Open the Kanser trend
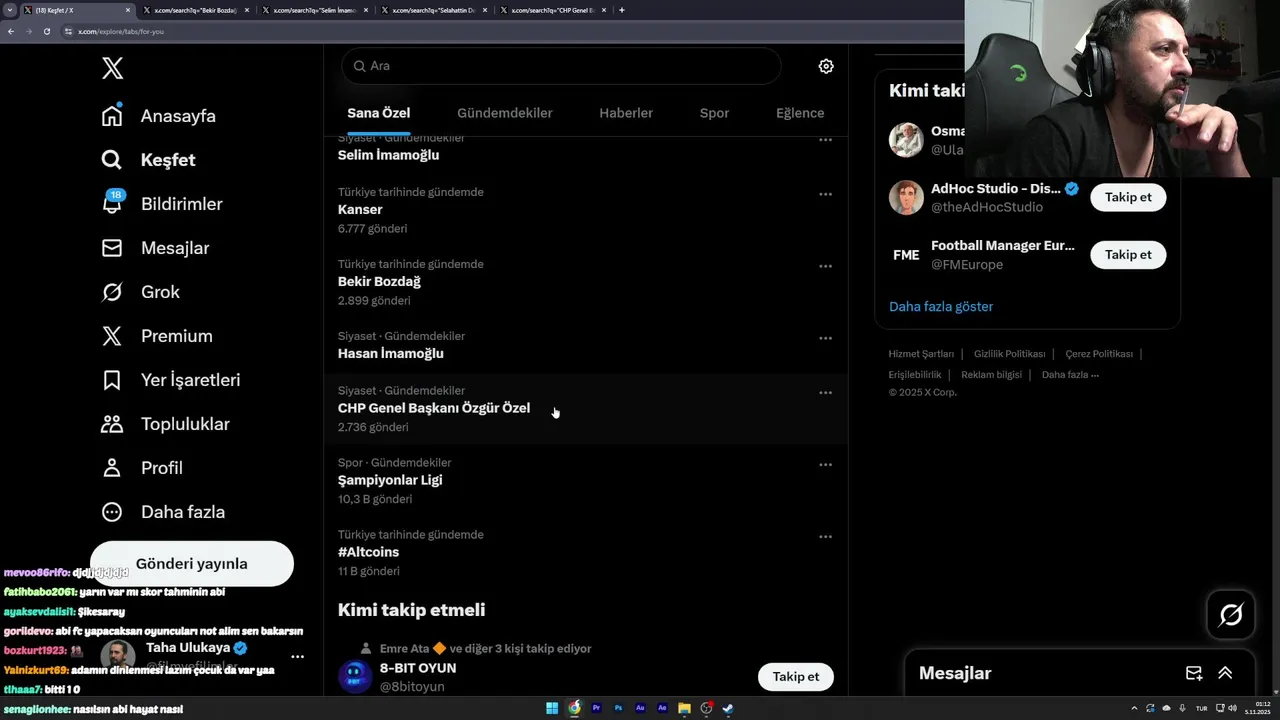The height and width of the screenshot is (720, 1280). pyautogui.click(x=586, y=209)
